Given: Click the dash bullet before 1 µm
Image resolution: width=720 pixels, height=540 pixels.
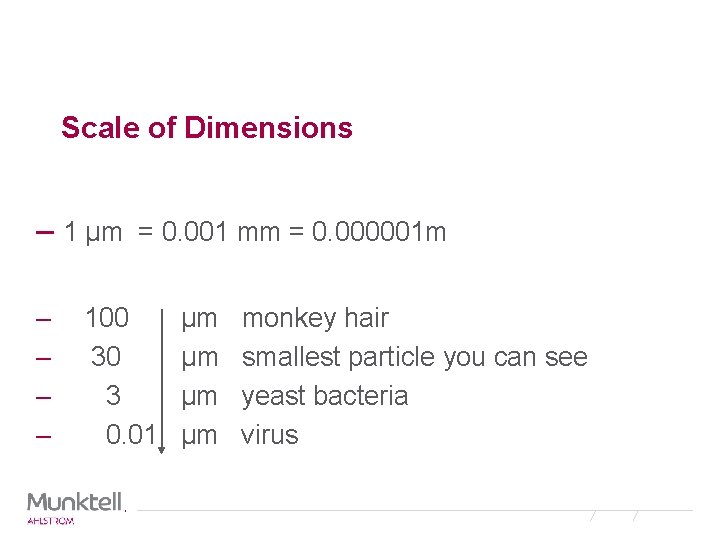Looking at the screenshot, I should pyautogui.click(x=45, y=232).
